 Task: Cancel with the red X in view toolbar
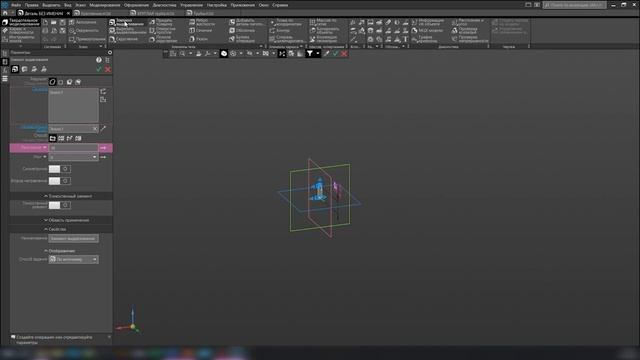coord(344,53)
